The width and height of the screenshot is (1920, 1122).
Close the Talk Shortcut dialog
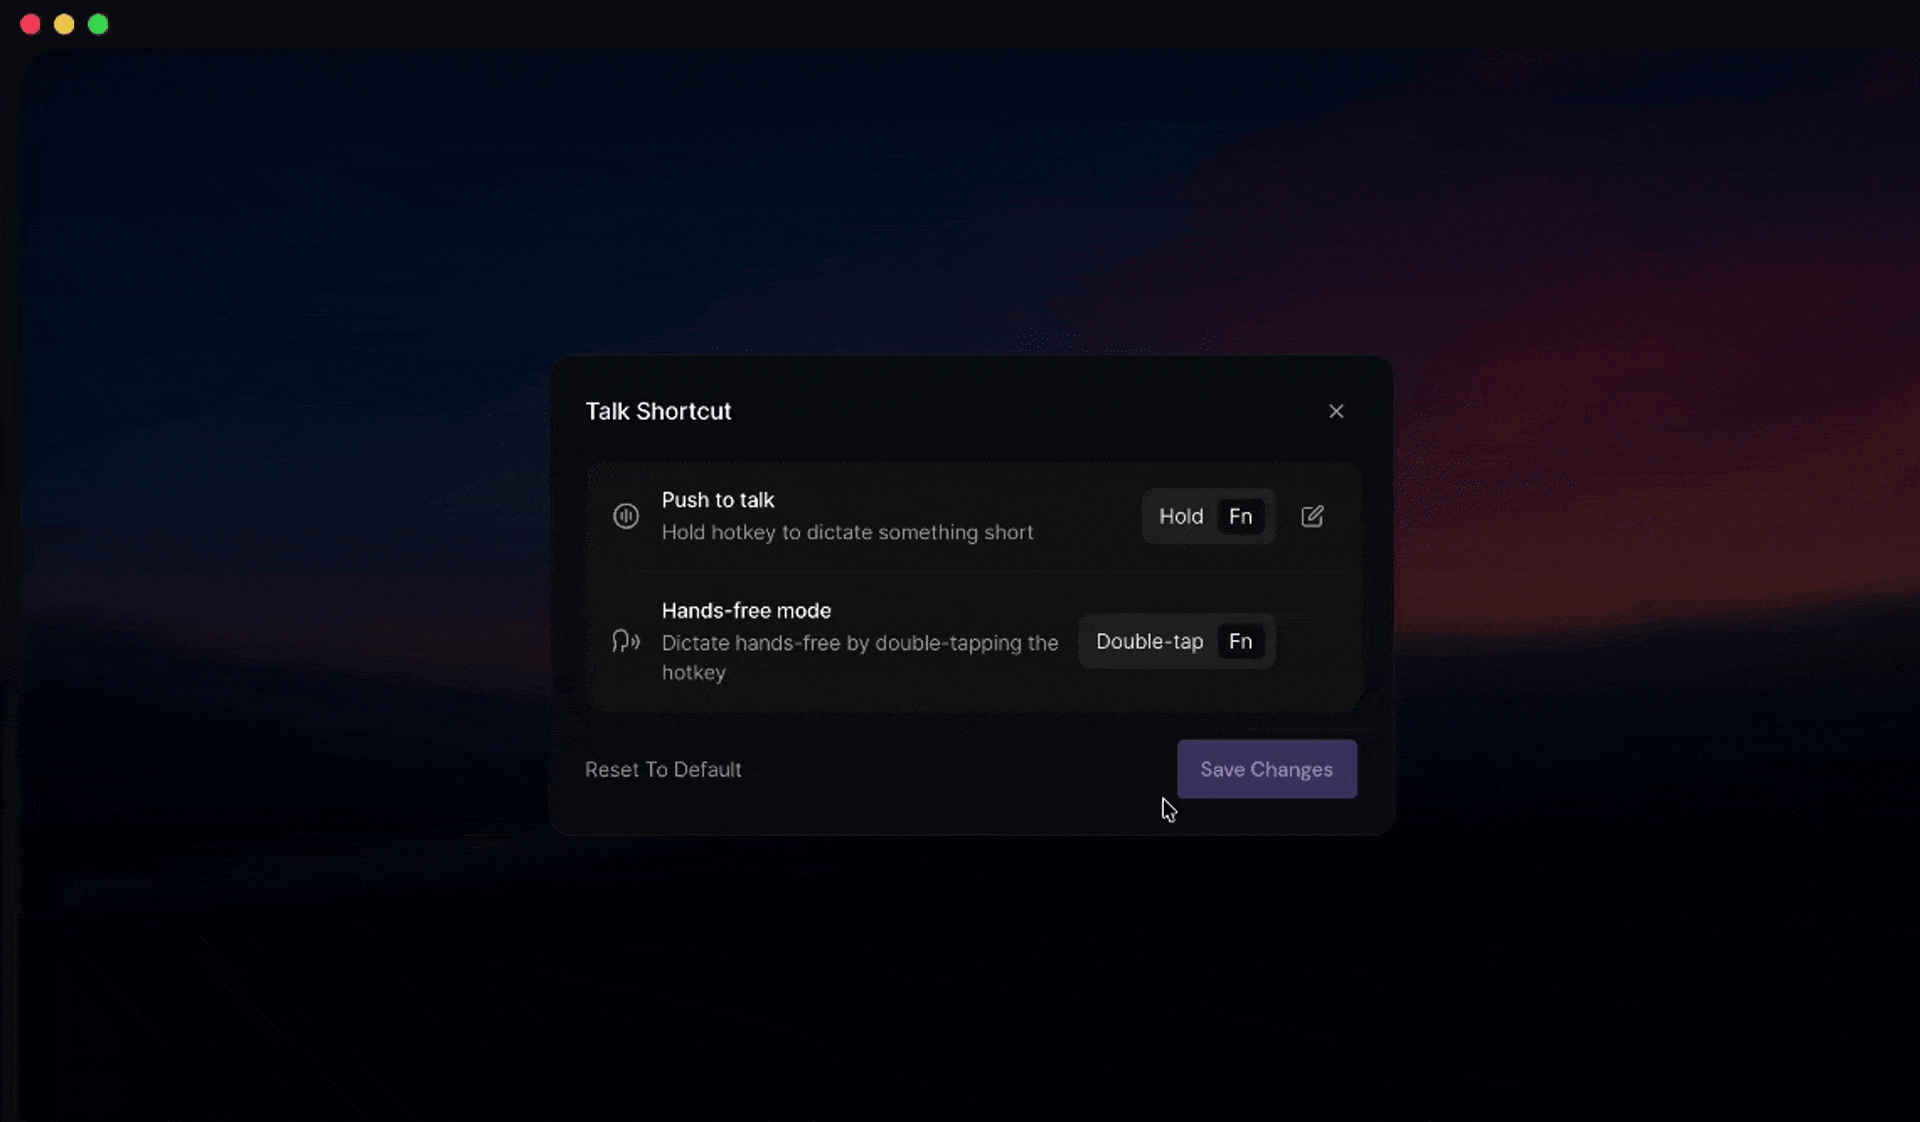(x=1336, y=411)
